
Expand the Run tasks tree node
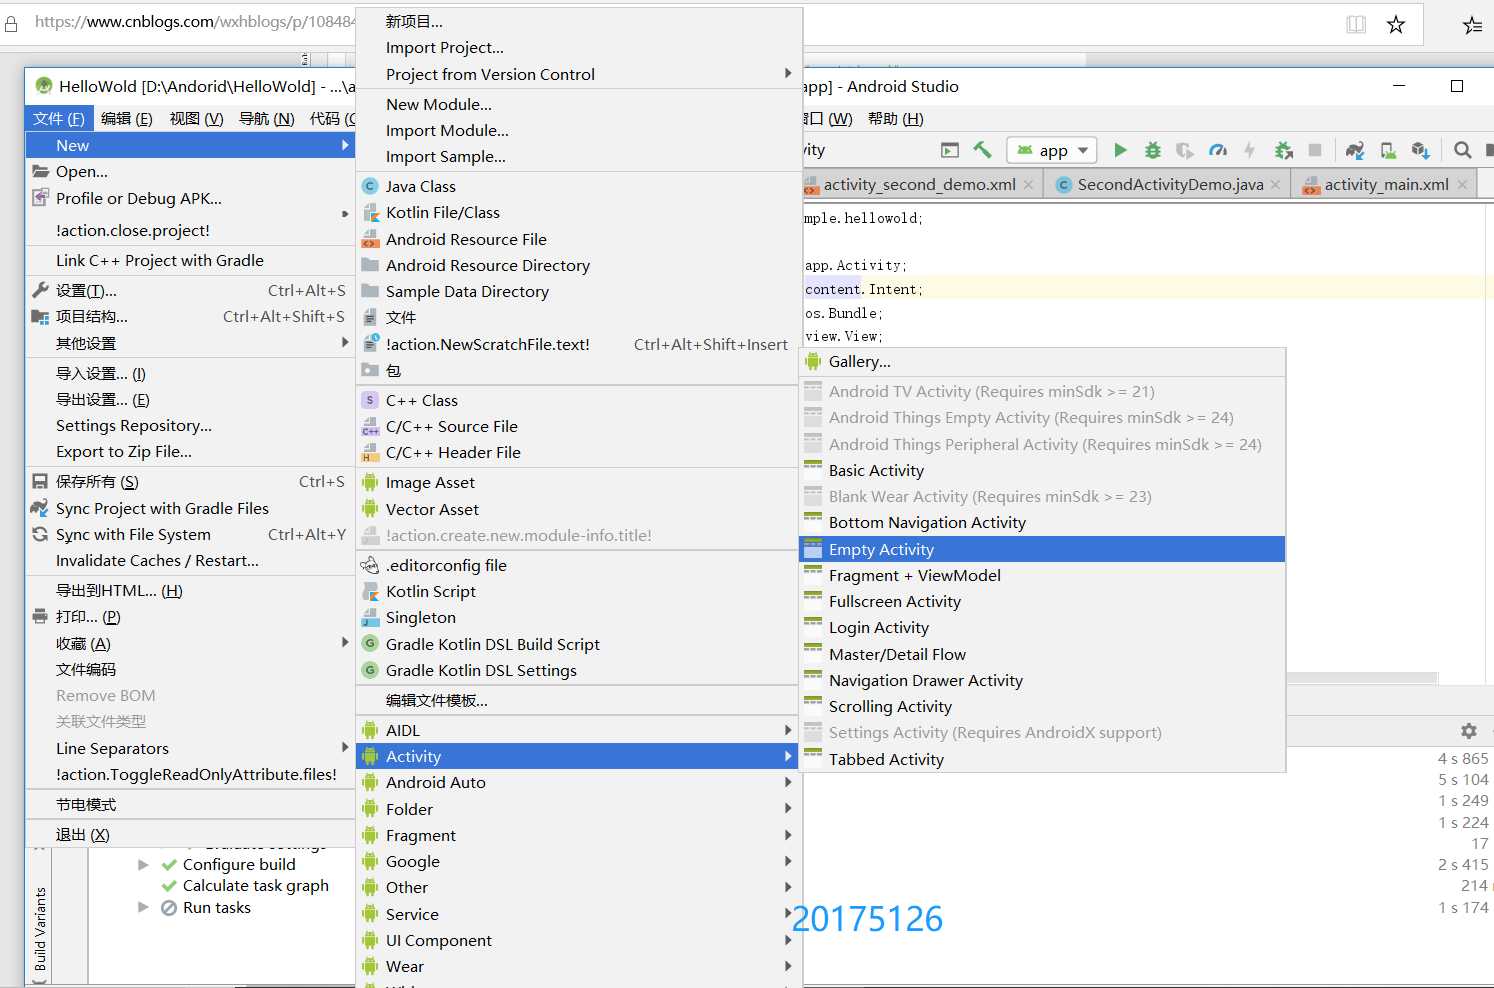pyautogui.click(x=143, y=907)
